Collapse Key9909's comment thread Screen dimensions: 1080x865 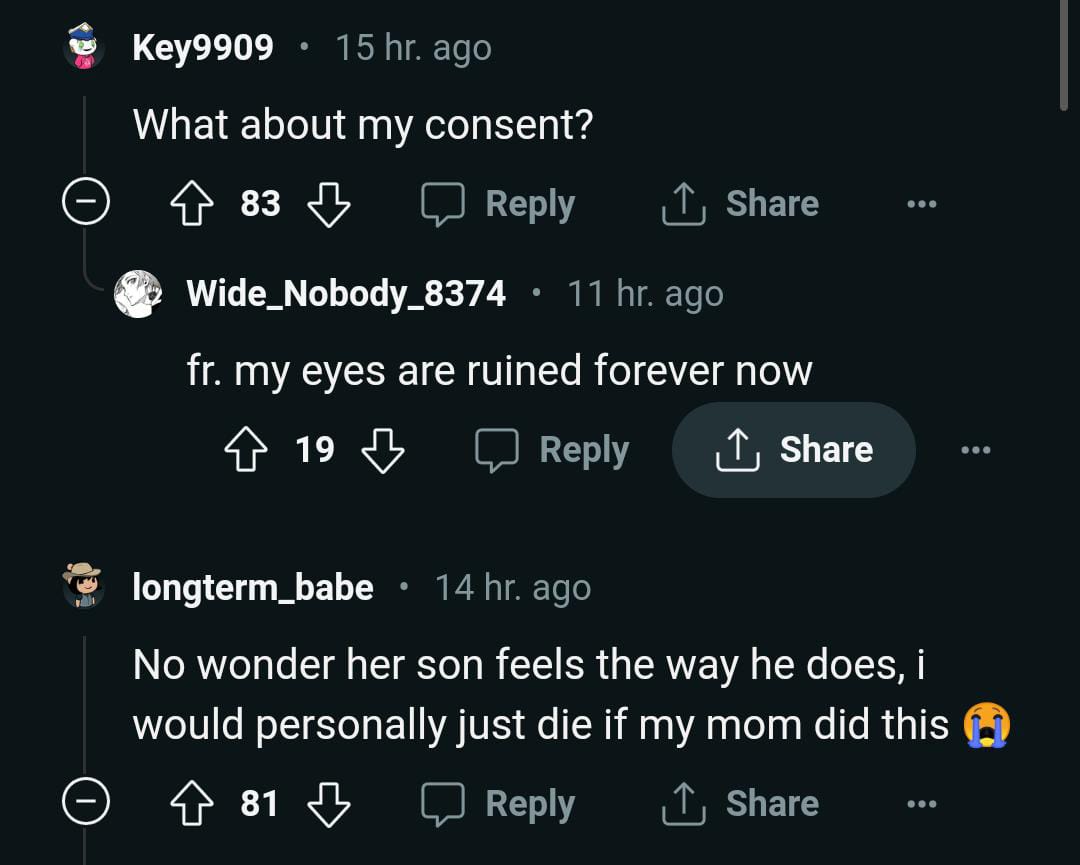click(x=85, y=204)
